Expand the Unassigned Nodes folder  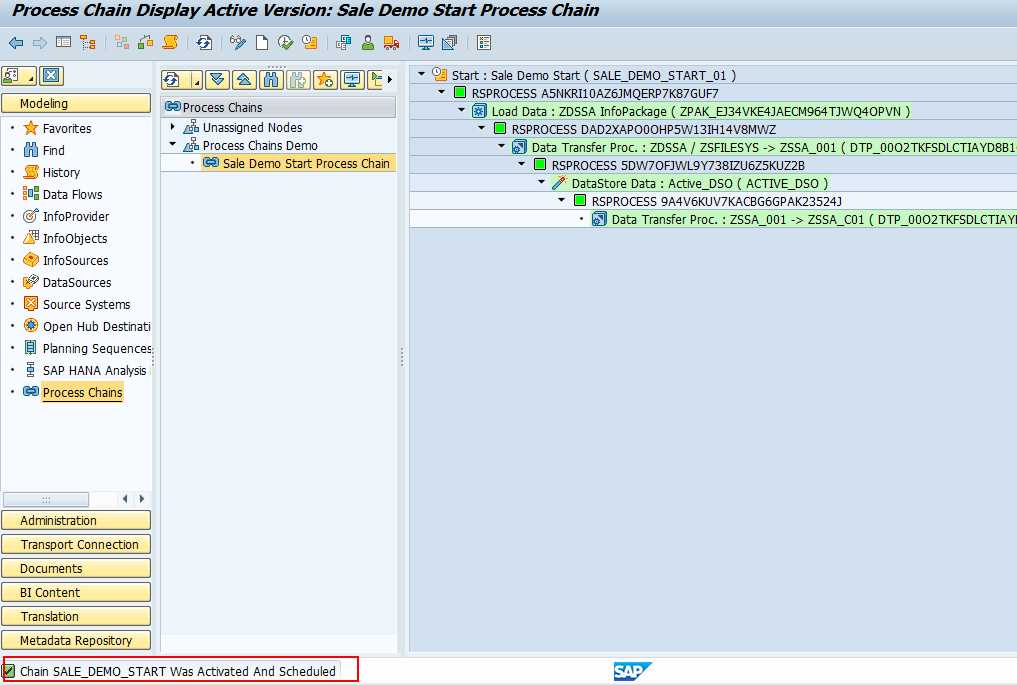[173, 126]
